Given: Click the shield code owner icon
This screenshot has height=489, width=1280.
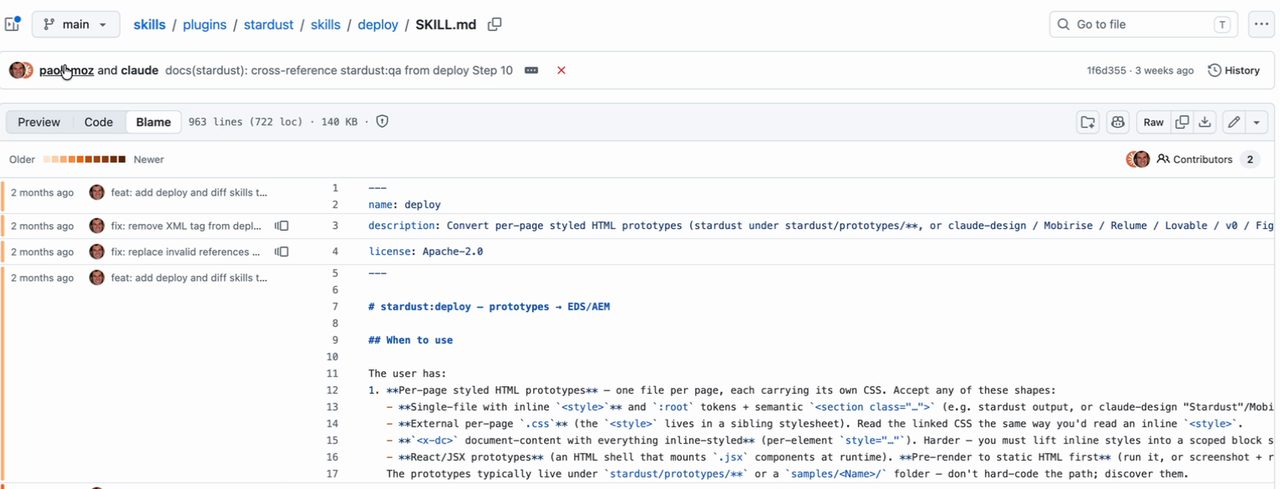Looking at the screenshot, I should pos(381,122).
